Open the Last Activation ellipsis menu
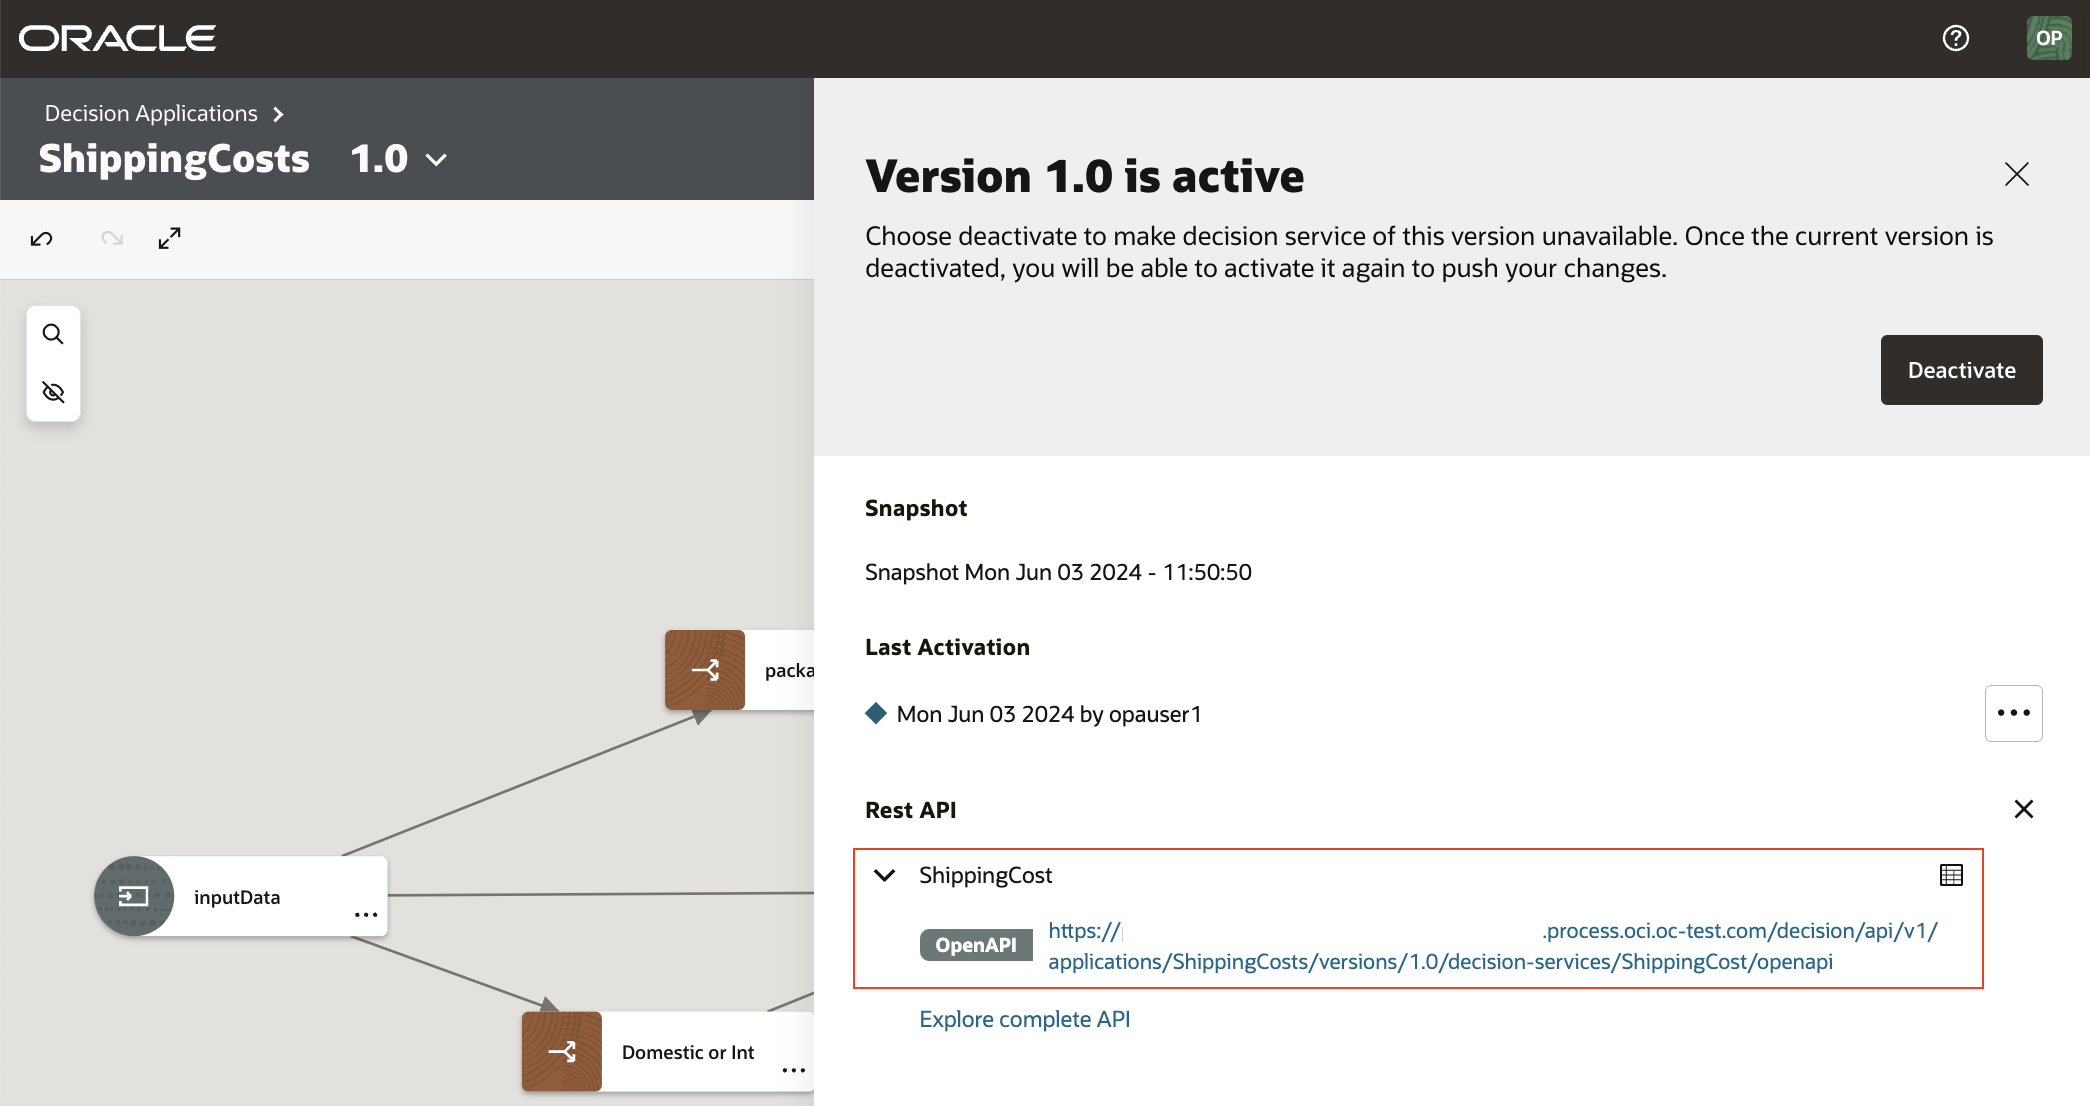2090x1106 pixels. (2013, 713)
